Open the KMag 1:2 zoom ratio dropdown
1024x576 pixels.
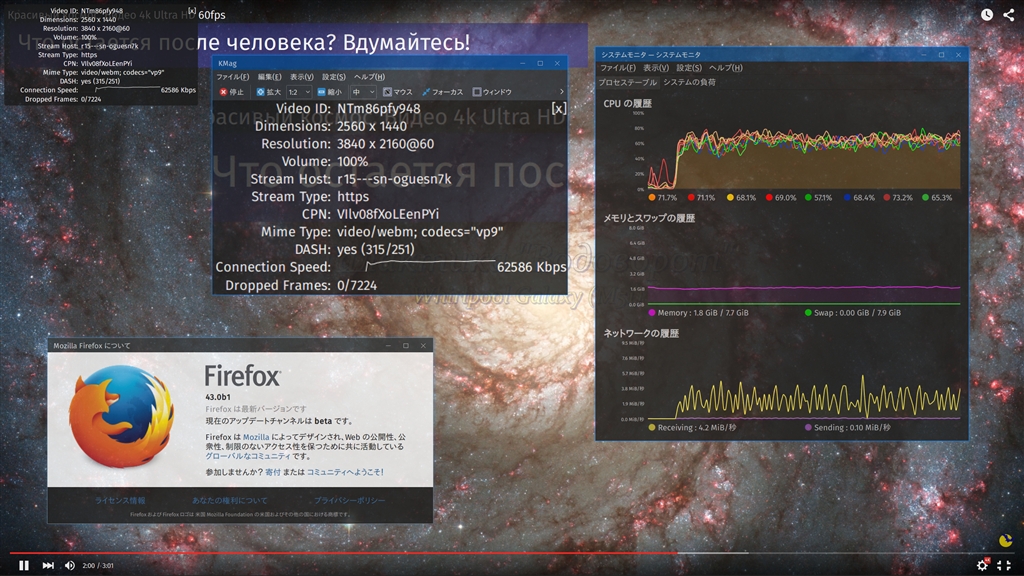pyautogui.click(x=299, y=92)
